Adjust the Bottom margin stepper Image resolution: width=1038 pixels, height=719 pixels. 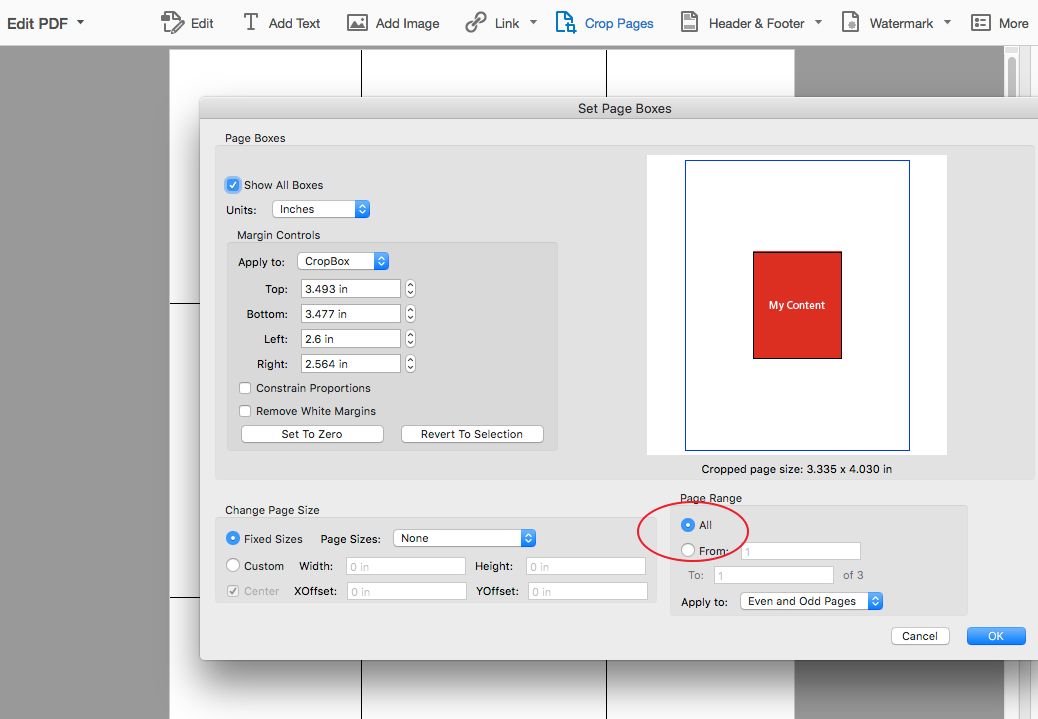410,314
